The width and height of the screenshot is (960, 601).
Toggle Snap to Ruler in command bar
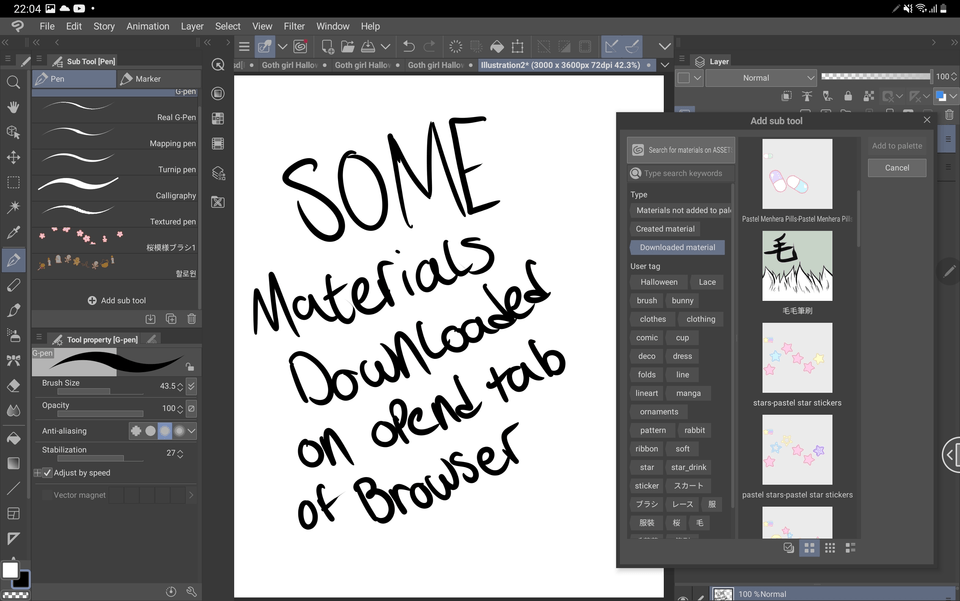611,47
